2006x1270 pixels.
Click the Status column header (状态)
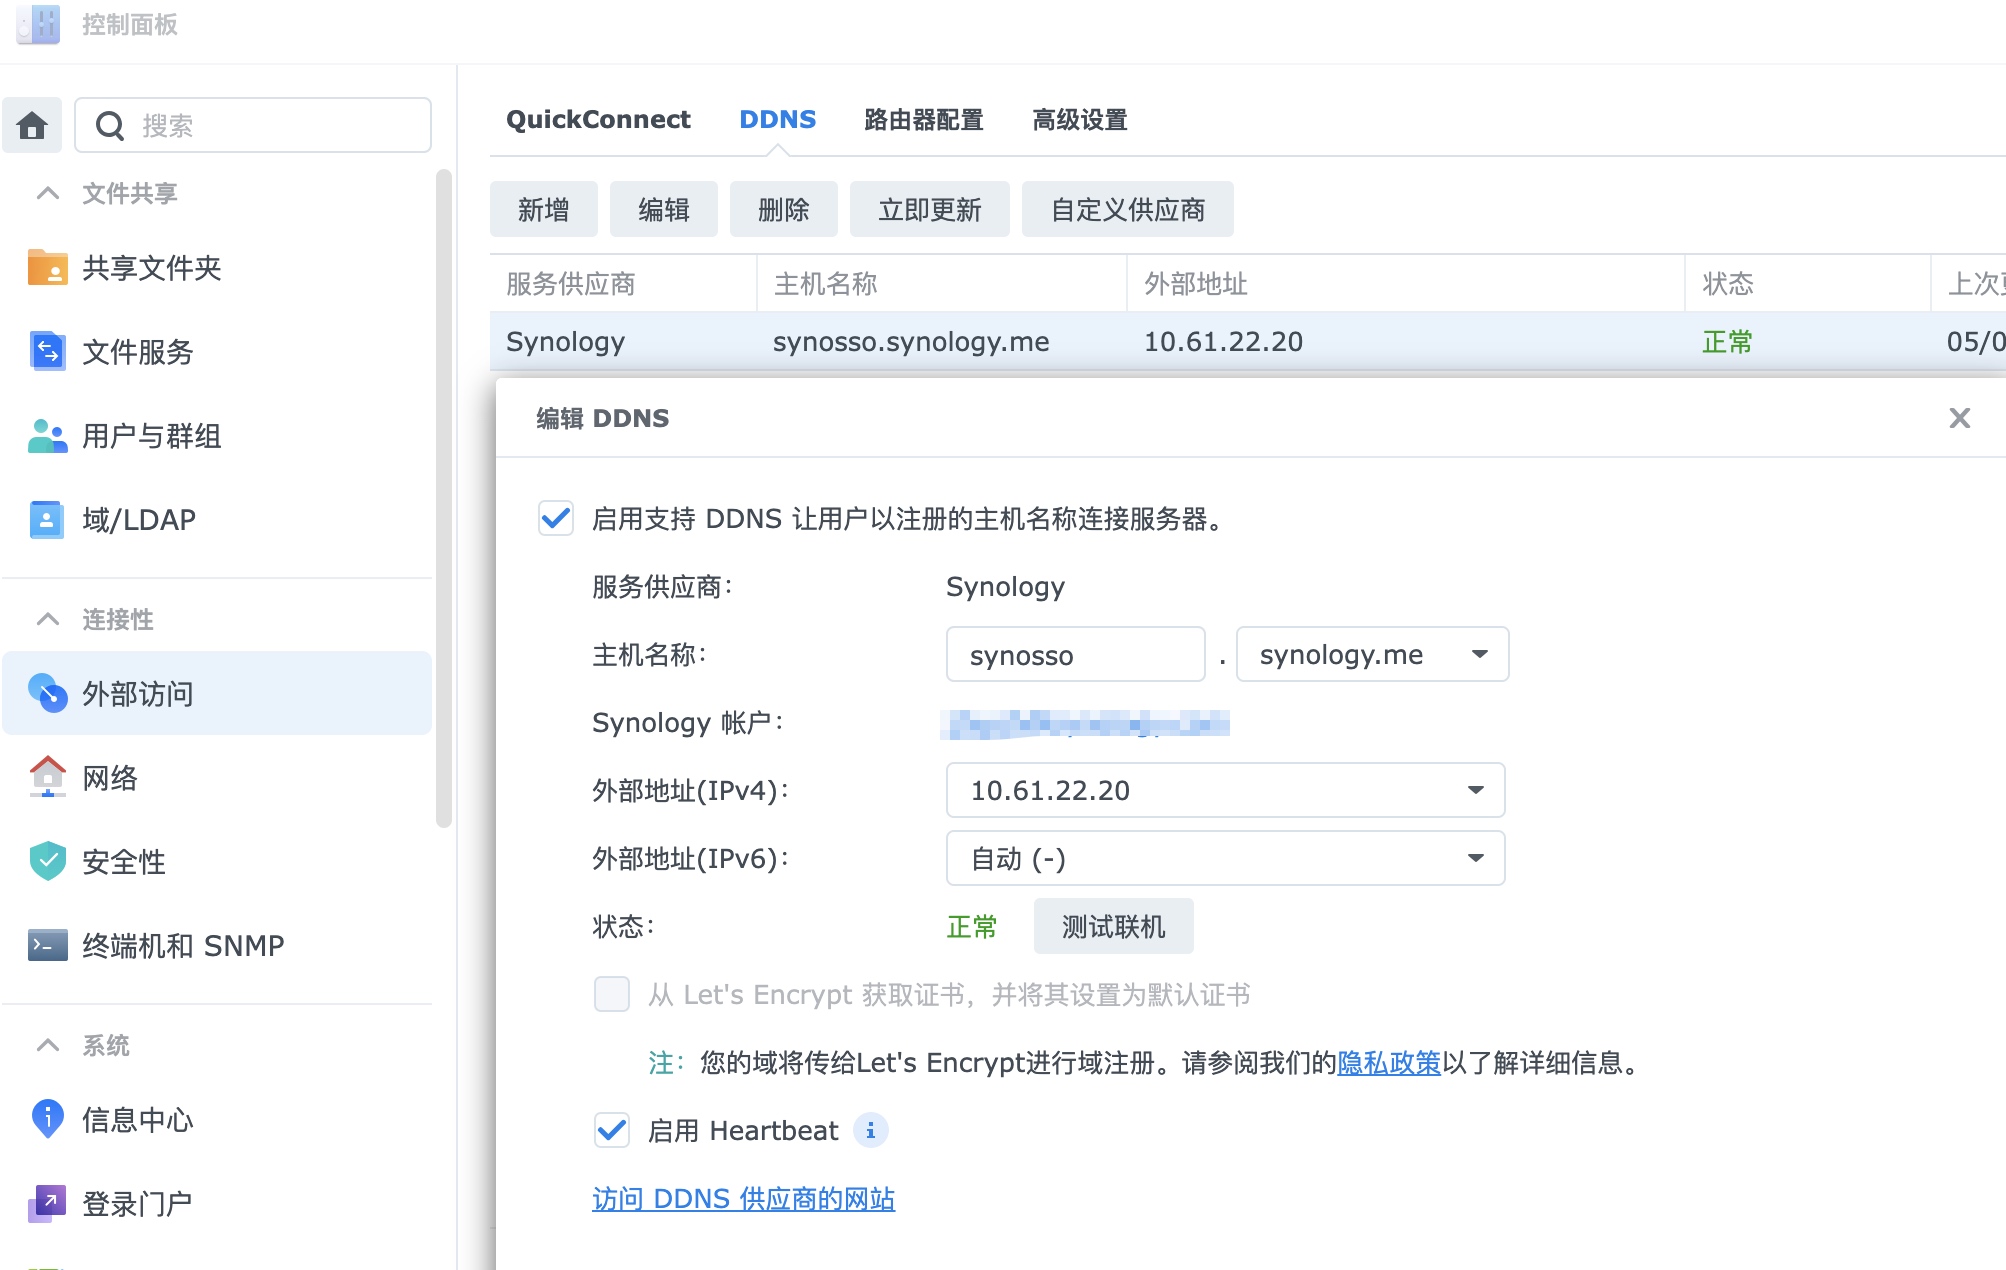click(1807, 284)
